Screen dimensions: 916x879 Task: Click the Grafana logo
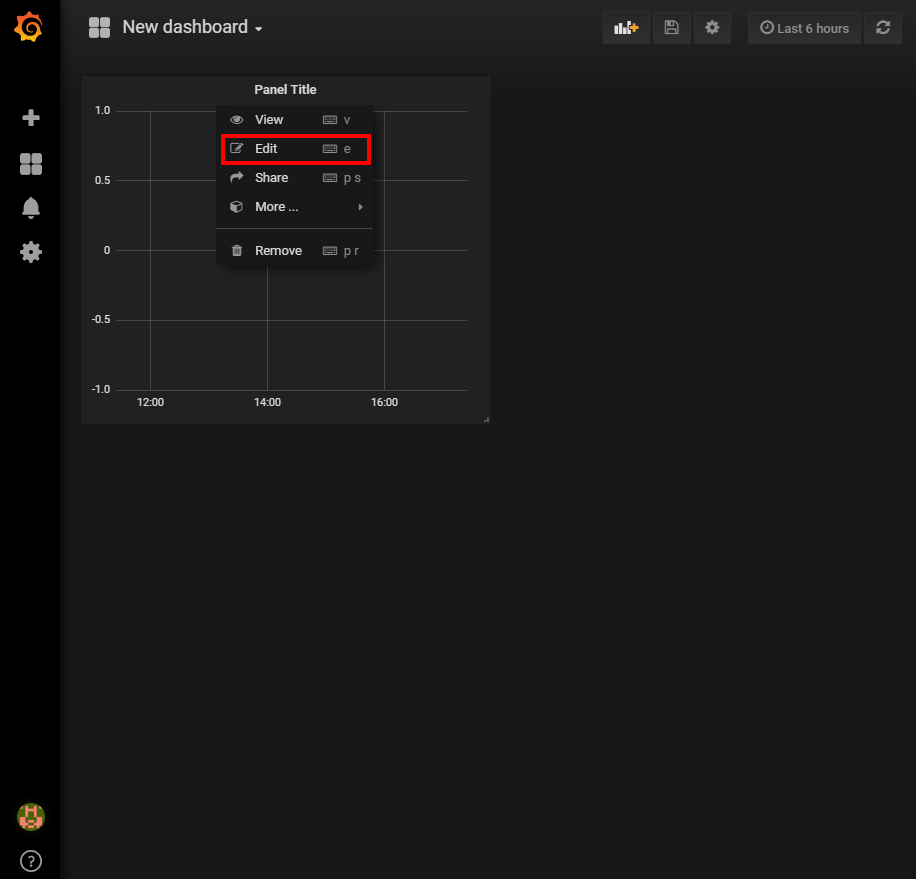point(29,27)
